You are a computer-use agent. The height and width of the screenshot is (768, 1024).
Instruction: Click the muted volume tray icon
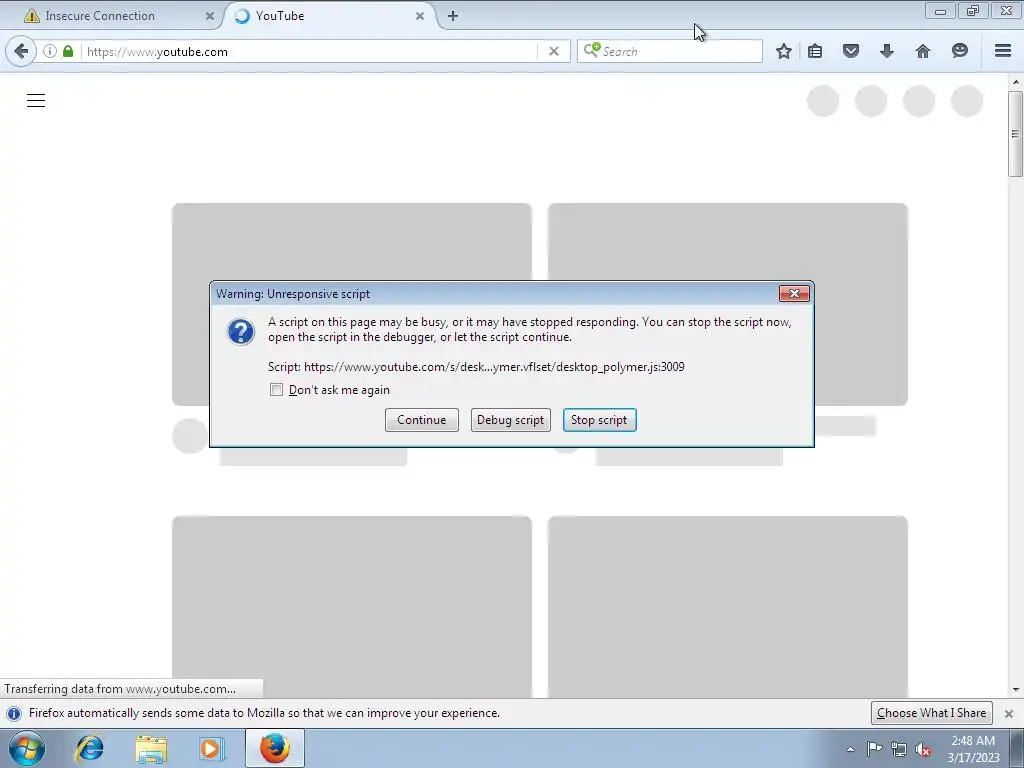923,749
